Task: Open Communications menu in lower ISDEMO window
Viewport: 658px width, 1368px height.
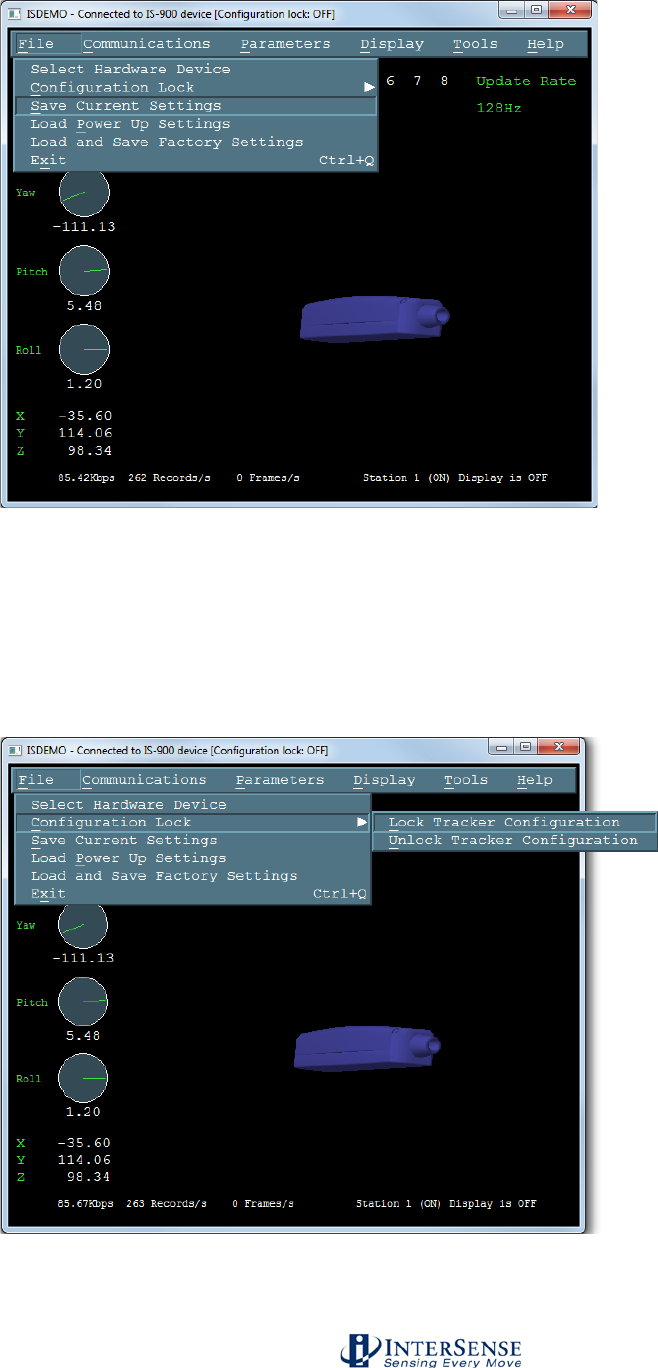Action: (x=144, y=780)
